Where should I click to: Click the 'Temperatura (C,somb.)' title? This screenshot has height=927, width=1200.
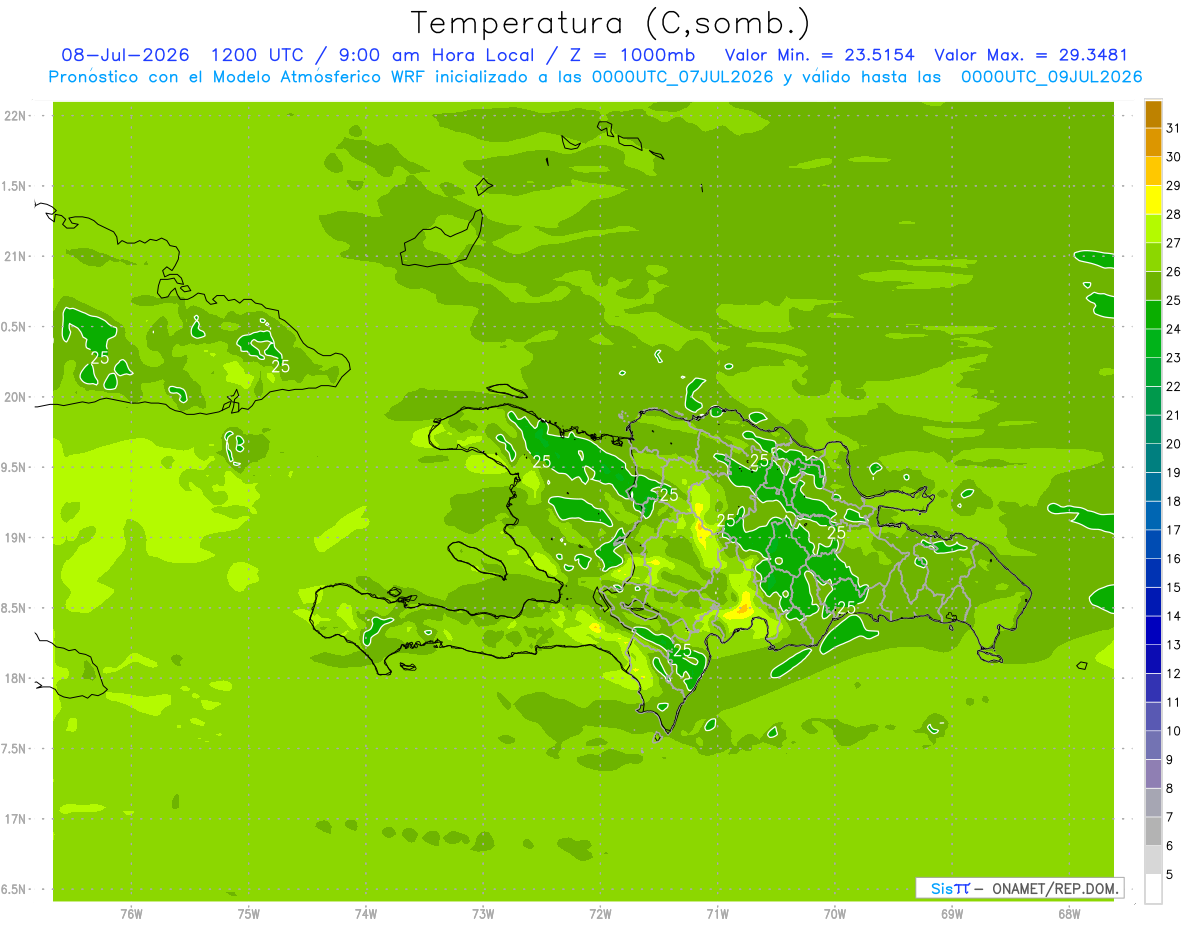click(x=611, y=22)
